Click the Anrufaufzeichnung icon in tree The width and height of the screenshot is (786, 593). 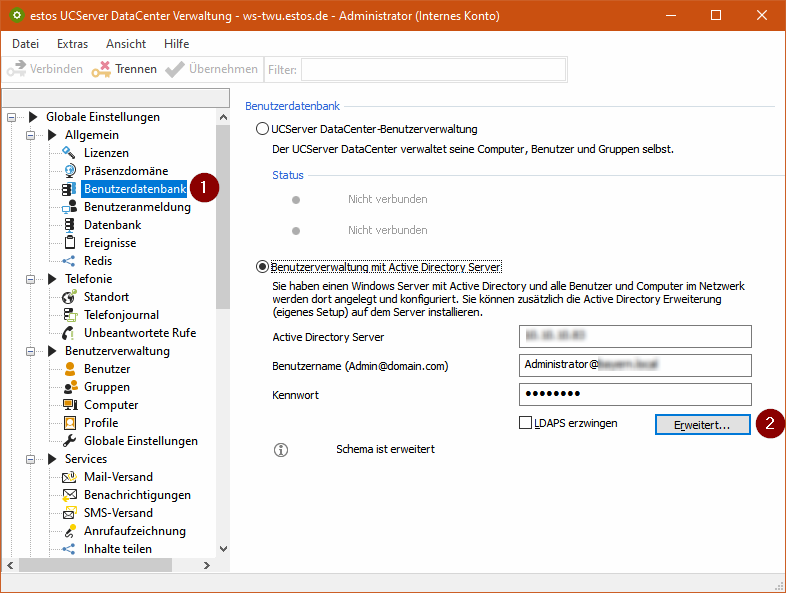point(69,531)
